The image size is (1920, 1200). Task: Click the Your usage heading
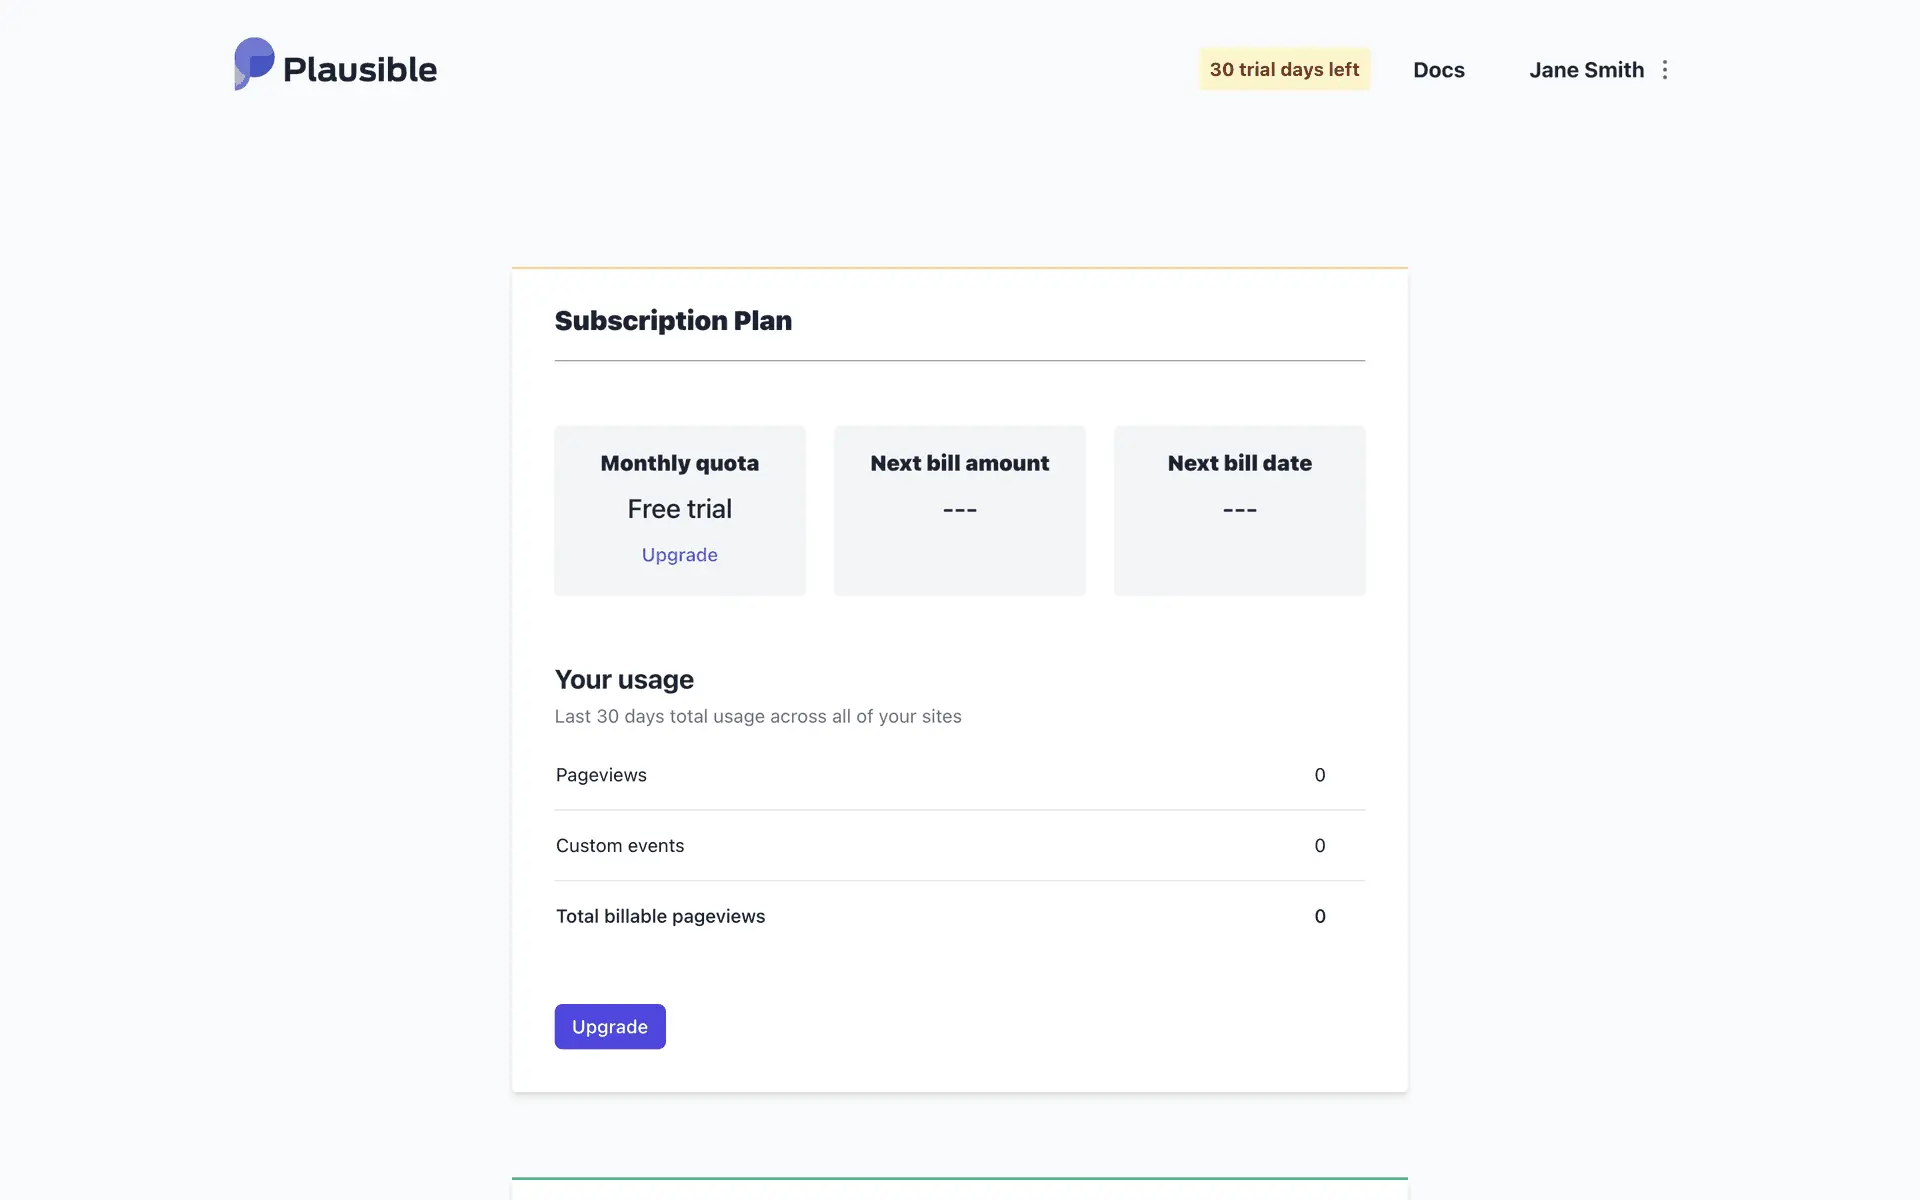click(624, 680)
